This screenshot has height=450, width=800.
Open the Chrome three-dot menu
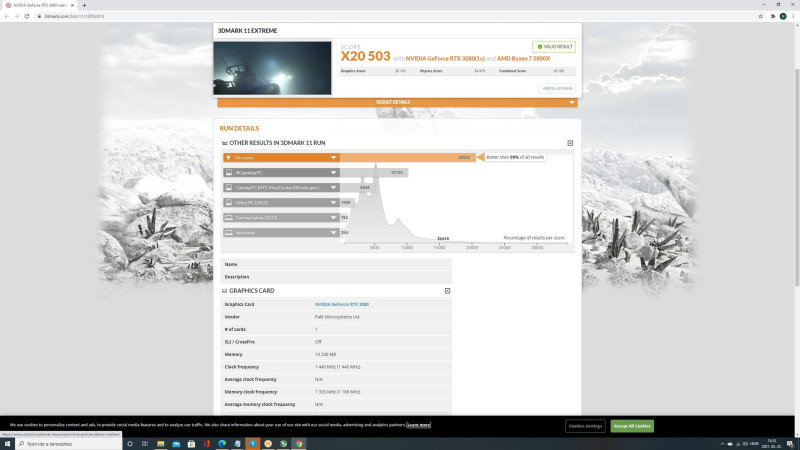click(793, 16)
